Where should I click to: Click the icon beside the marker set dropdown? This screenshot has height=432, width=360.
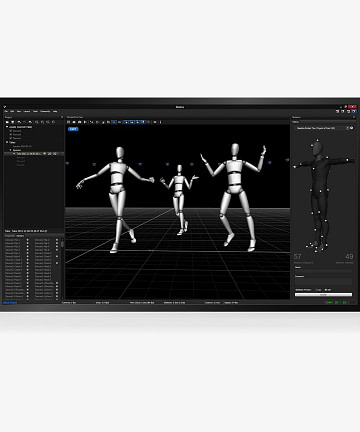(x=351, y=128)
